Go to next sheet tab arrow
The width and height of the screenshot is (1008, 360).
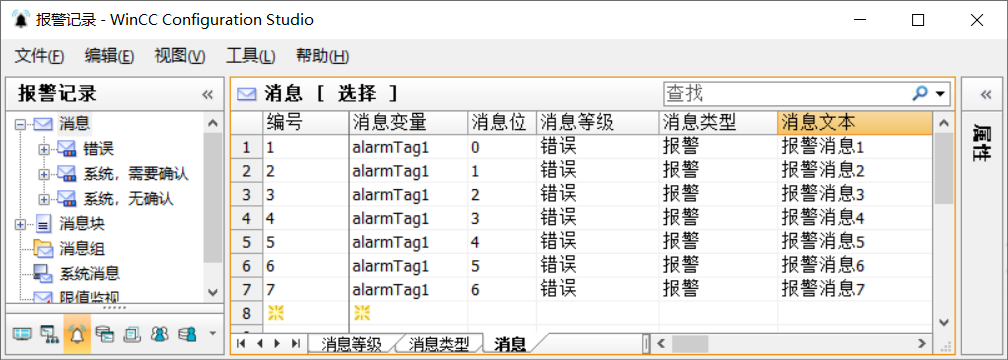278,344
